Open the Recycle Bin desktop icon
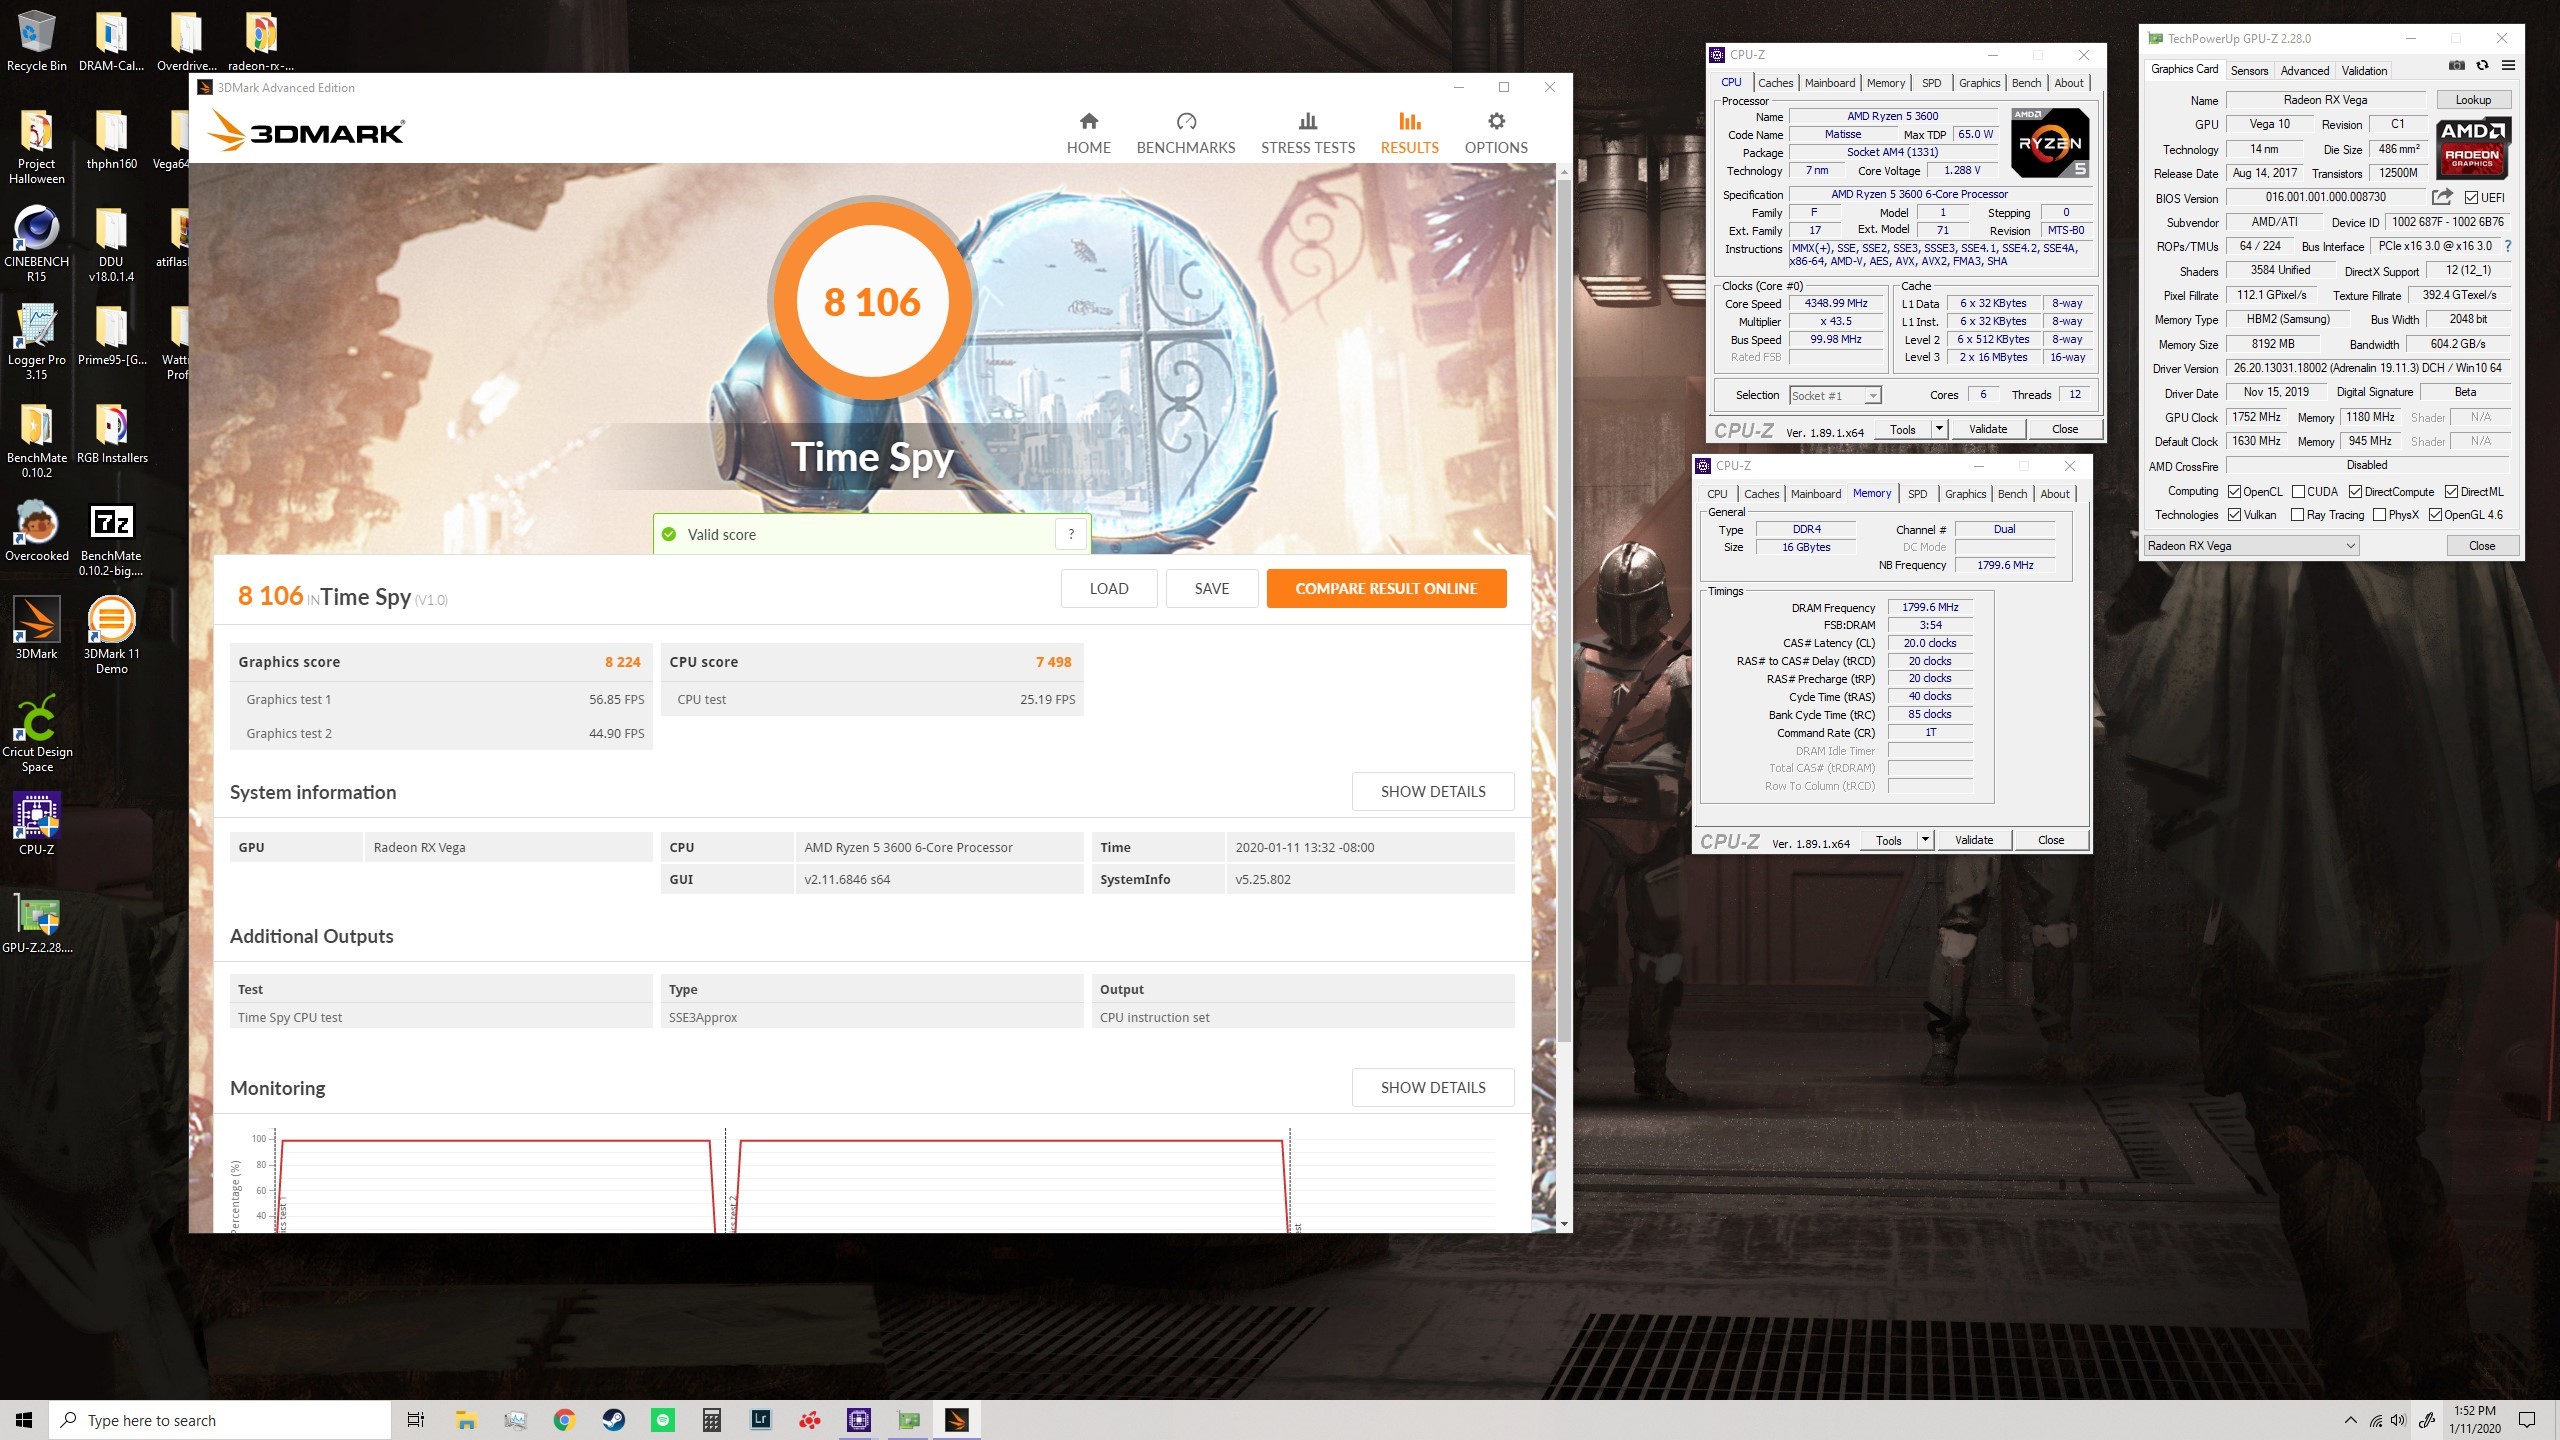Image resolution: width=2560 pixels, height=1440 pixels. pos(37,41)
